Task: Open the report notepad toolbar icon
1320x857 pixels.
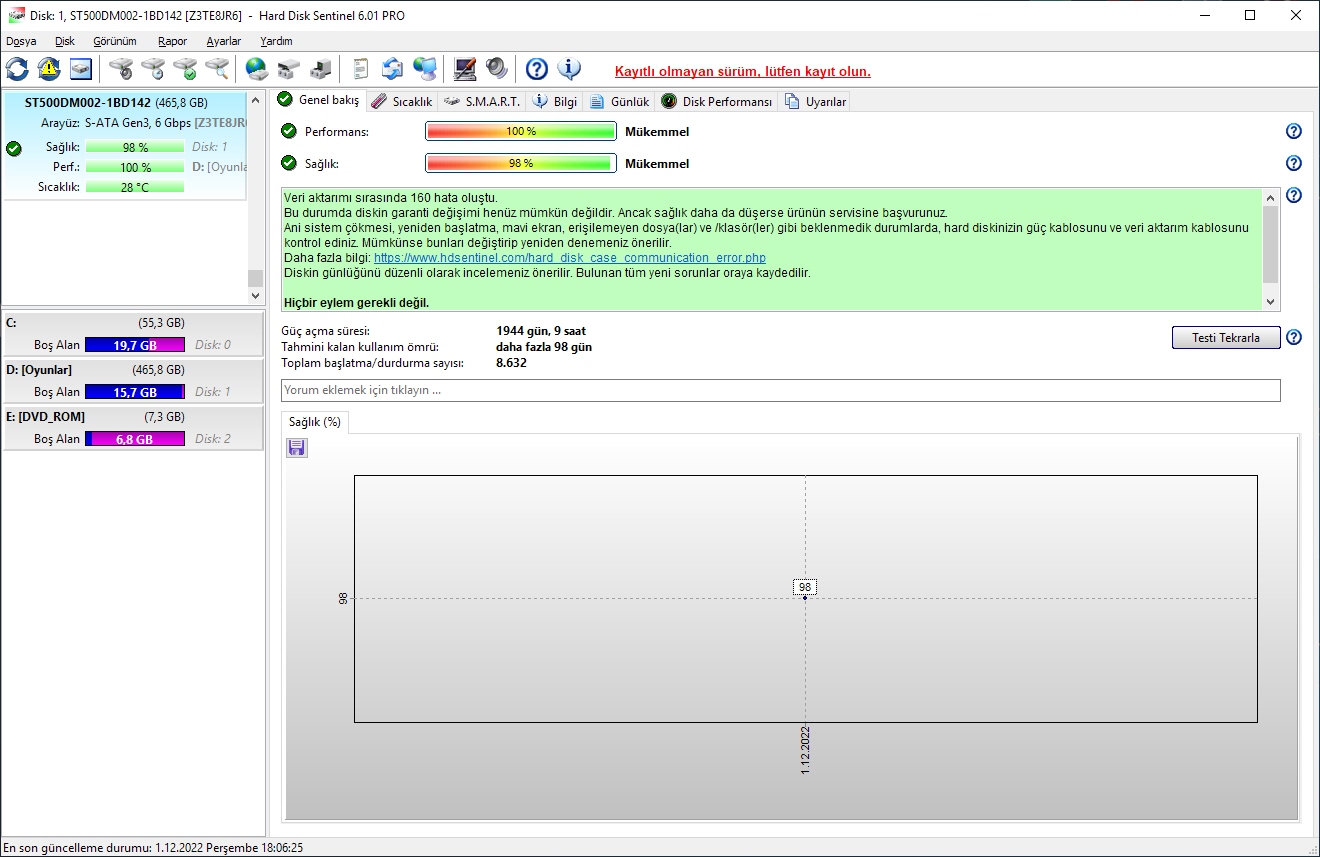Action: pyautogui.click(x=361, y=69)
